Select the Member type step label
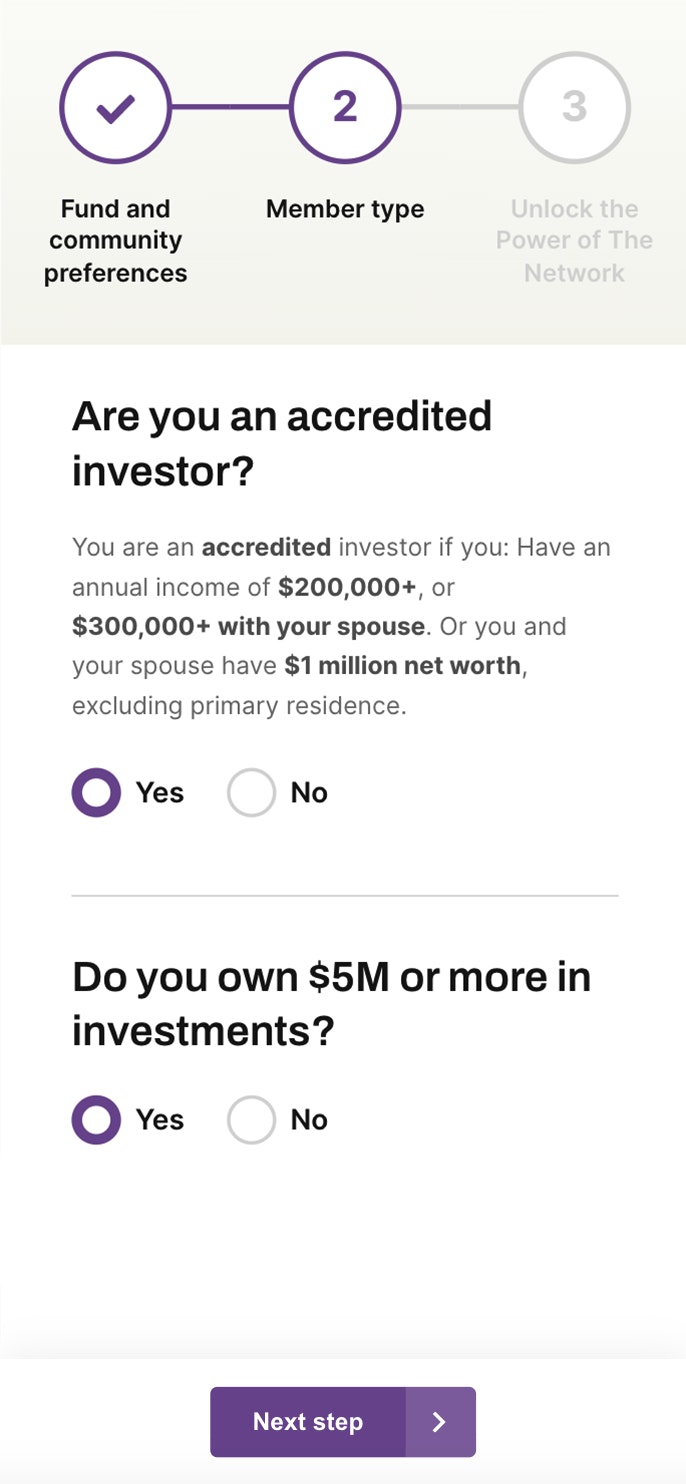The height and width of the screenshot is (1484, 686). (x=344, y=209)
